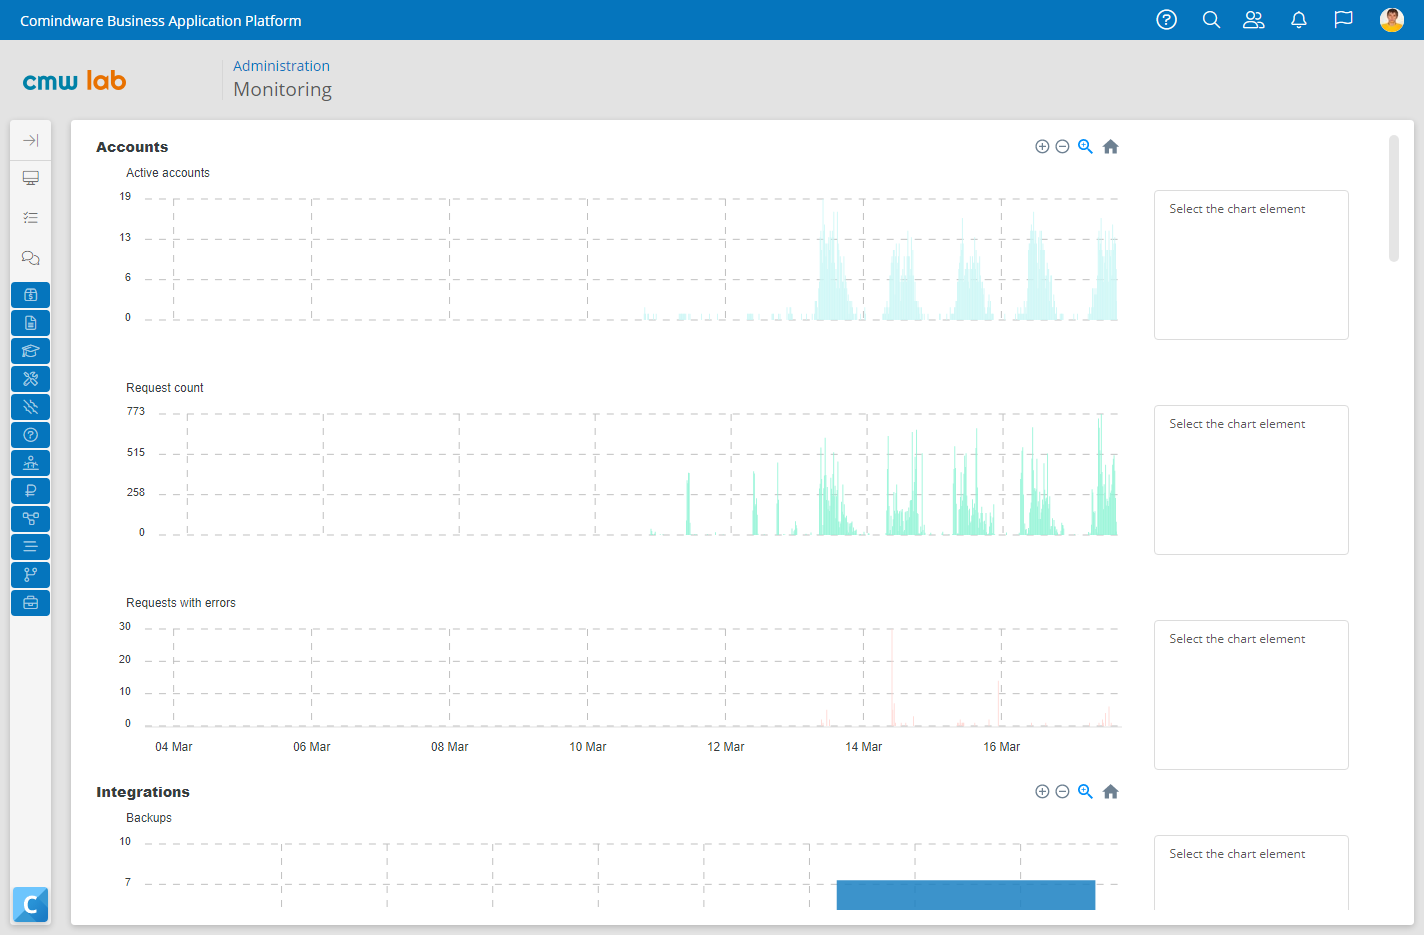Zoom out the Integrations chart

pos(1063,792)
